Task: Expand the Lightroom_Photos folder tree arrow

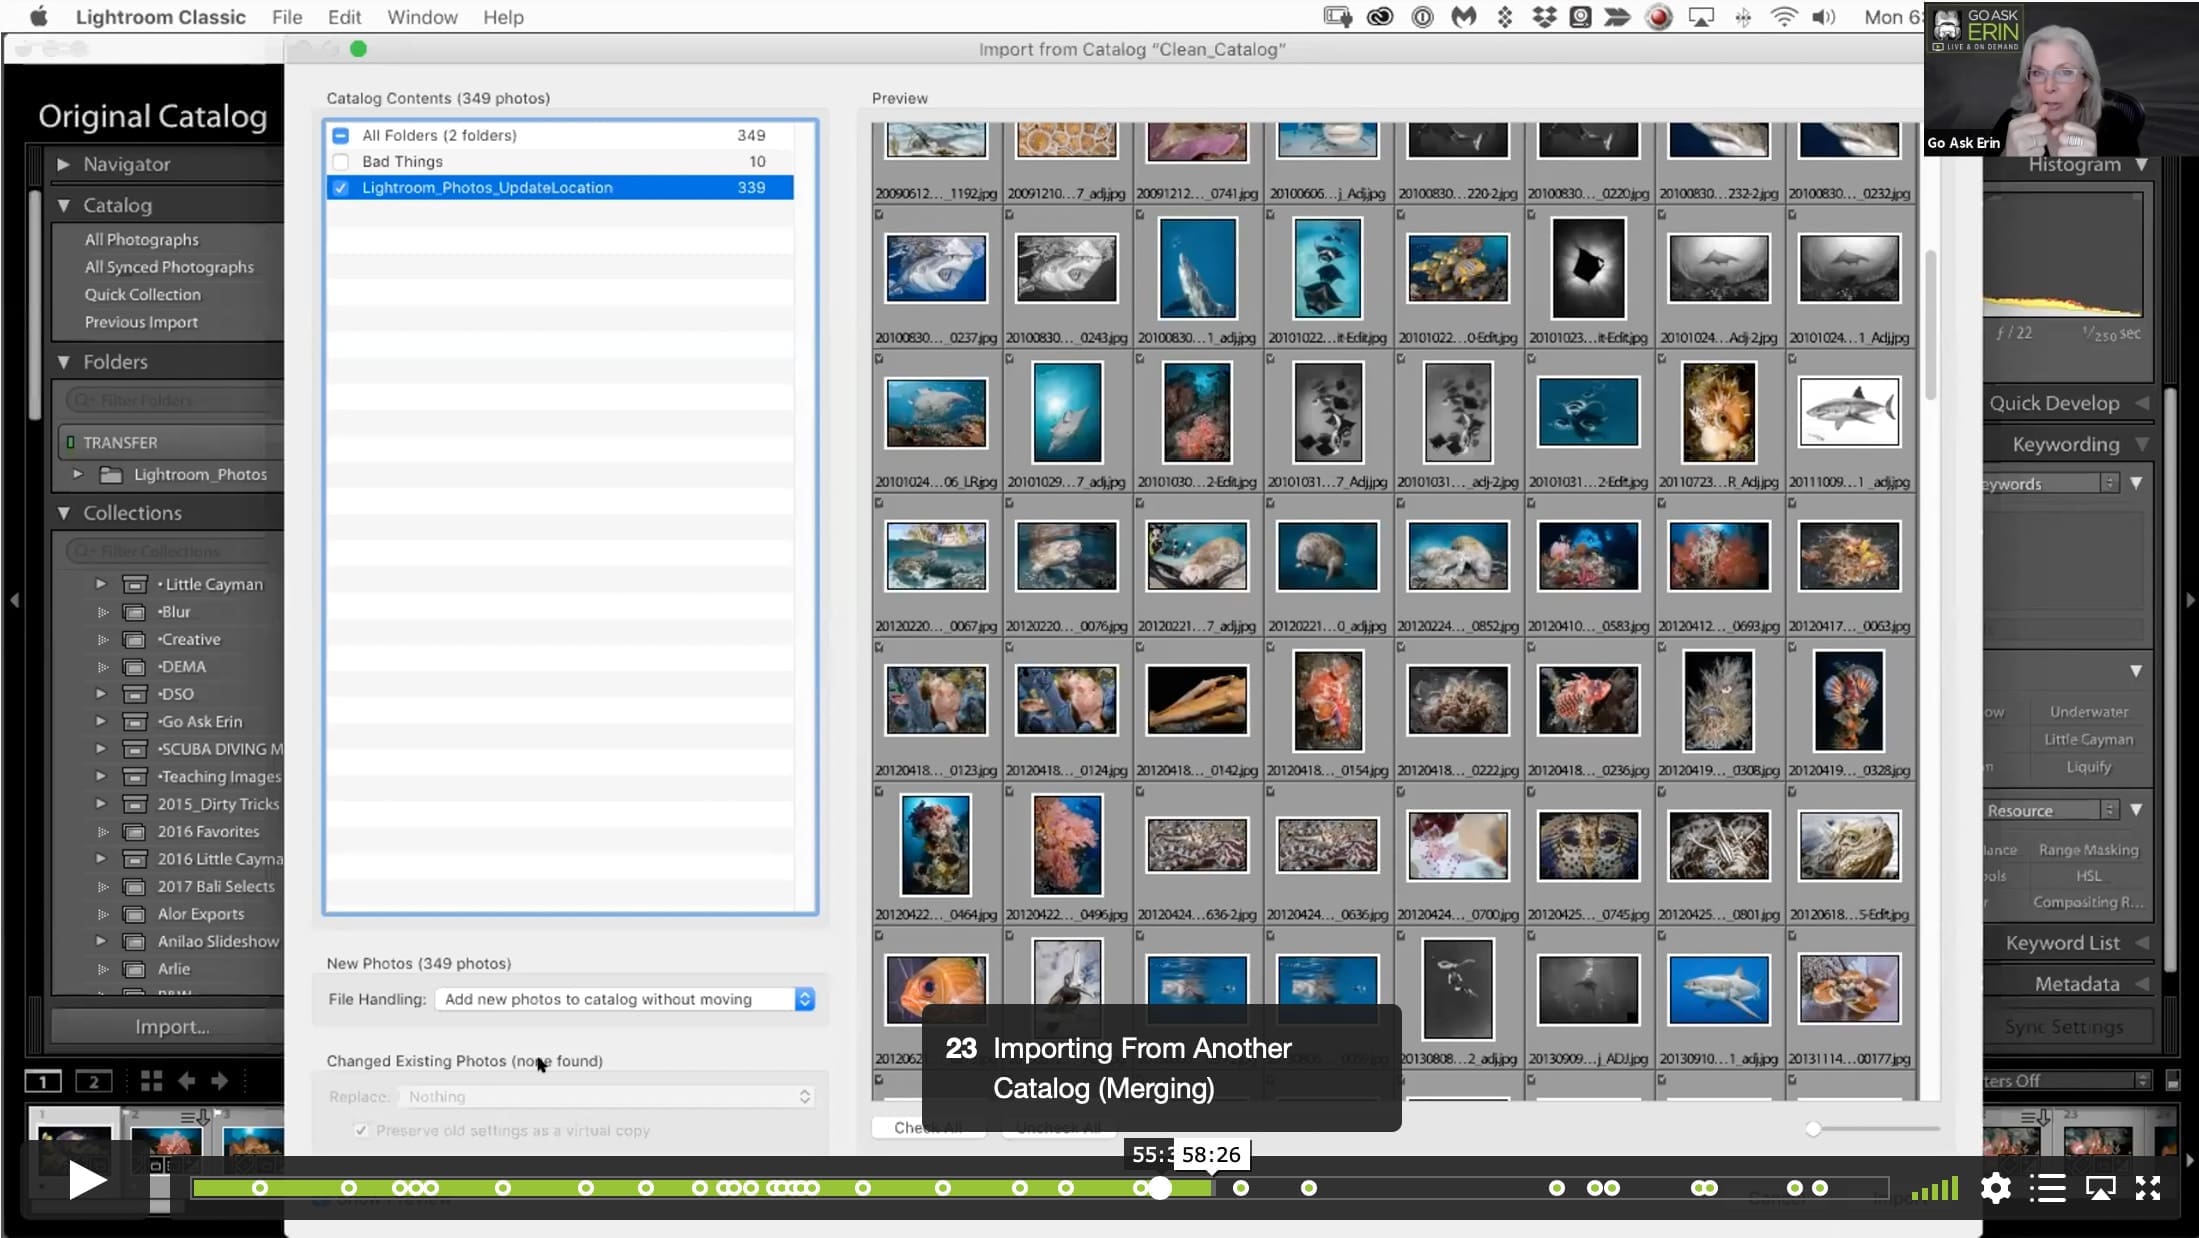Action: 77,474
